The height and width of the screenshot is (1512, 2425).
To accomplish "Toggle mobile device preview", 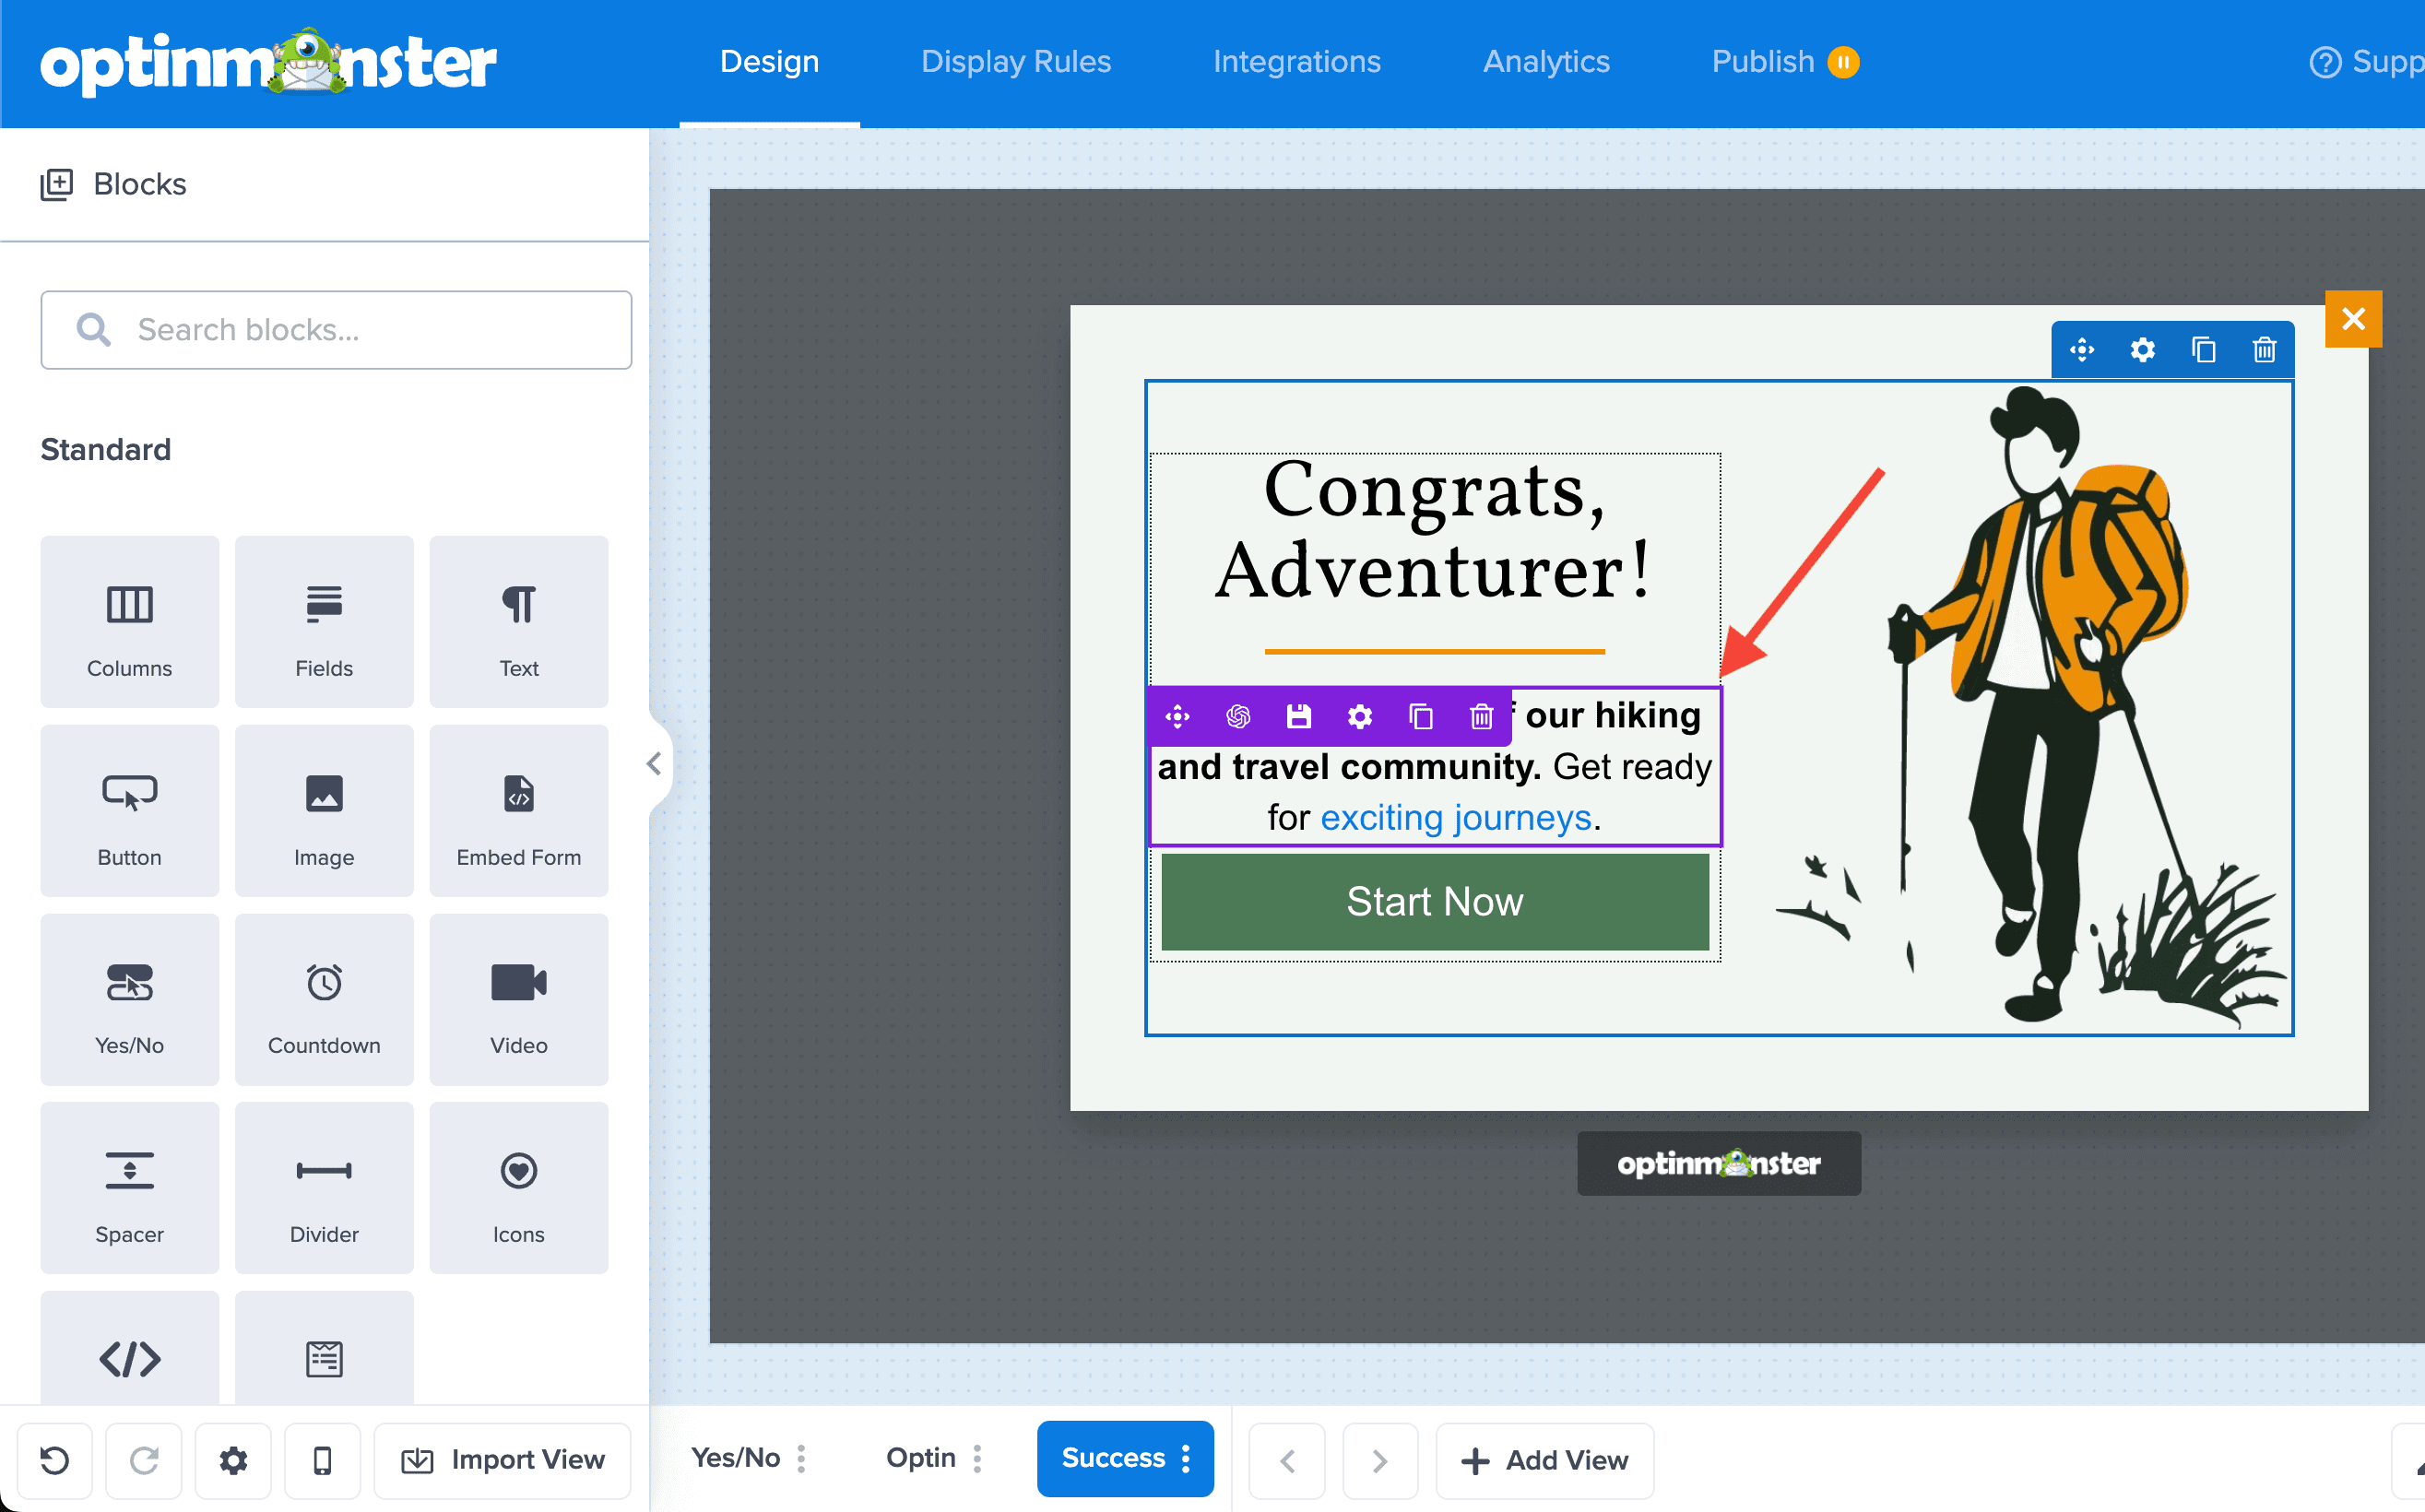I will click(322, 1460).
